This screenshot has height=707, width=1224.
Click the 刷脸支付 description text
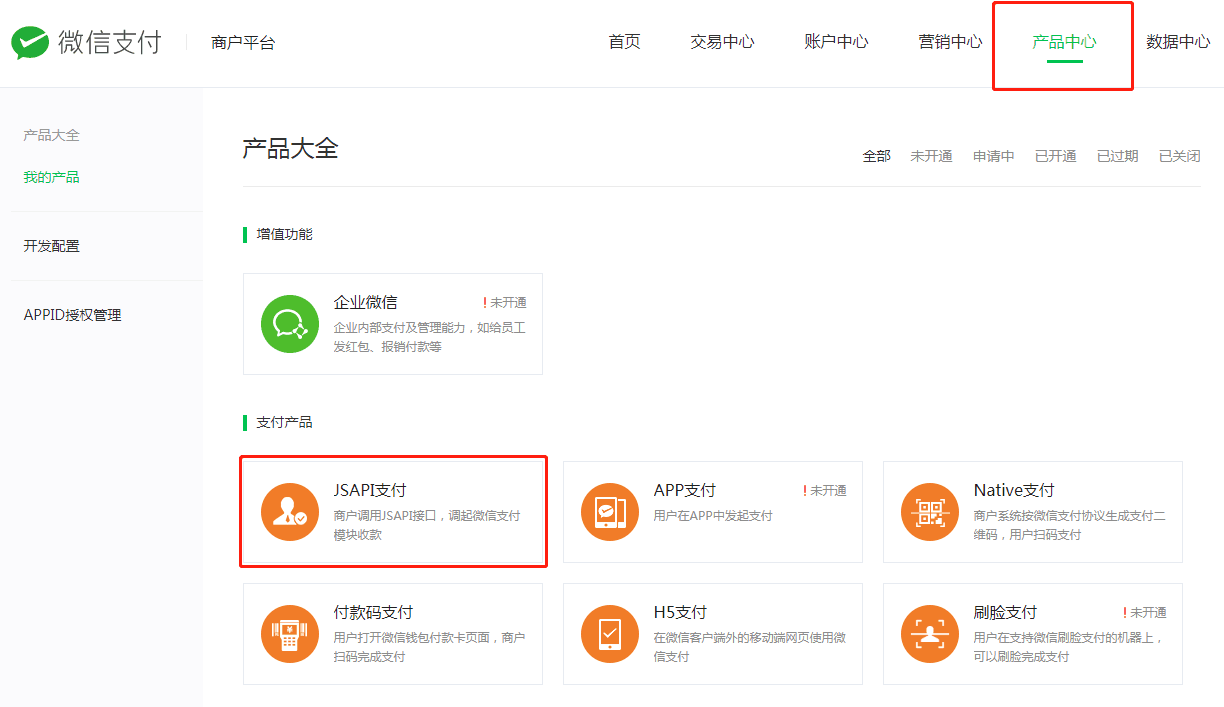pos(1069,647)
